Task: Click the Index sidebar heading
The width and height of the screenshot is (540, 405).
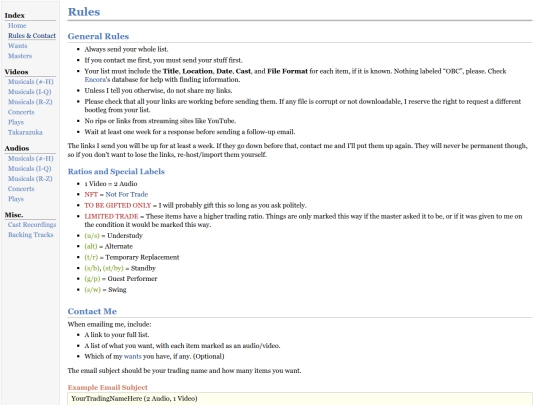Action: tap(14, 15)
